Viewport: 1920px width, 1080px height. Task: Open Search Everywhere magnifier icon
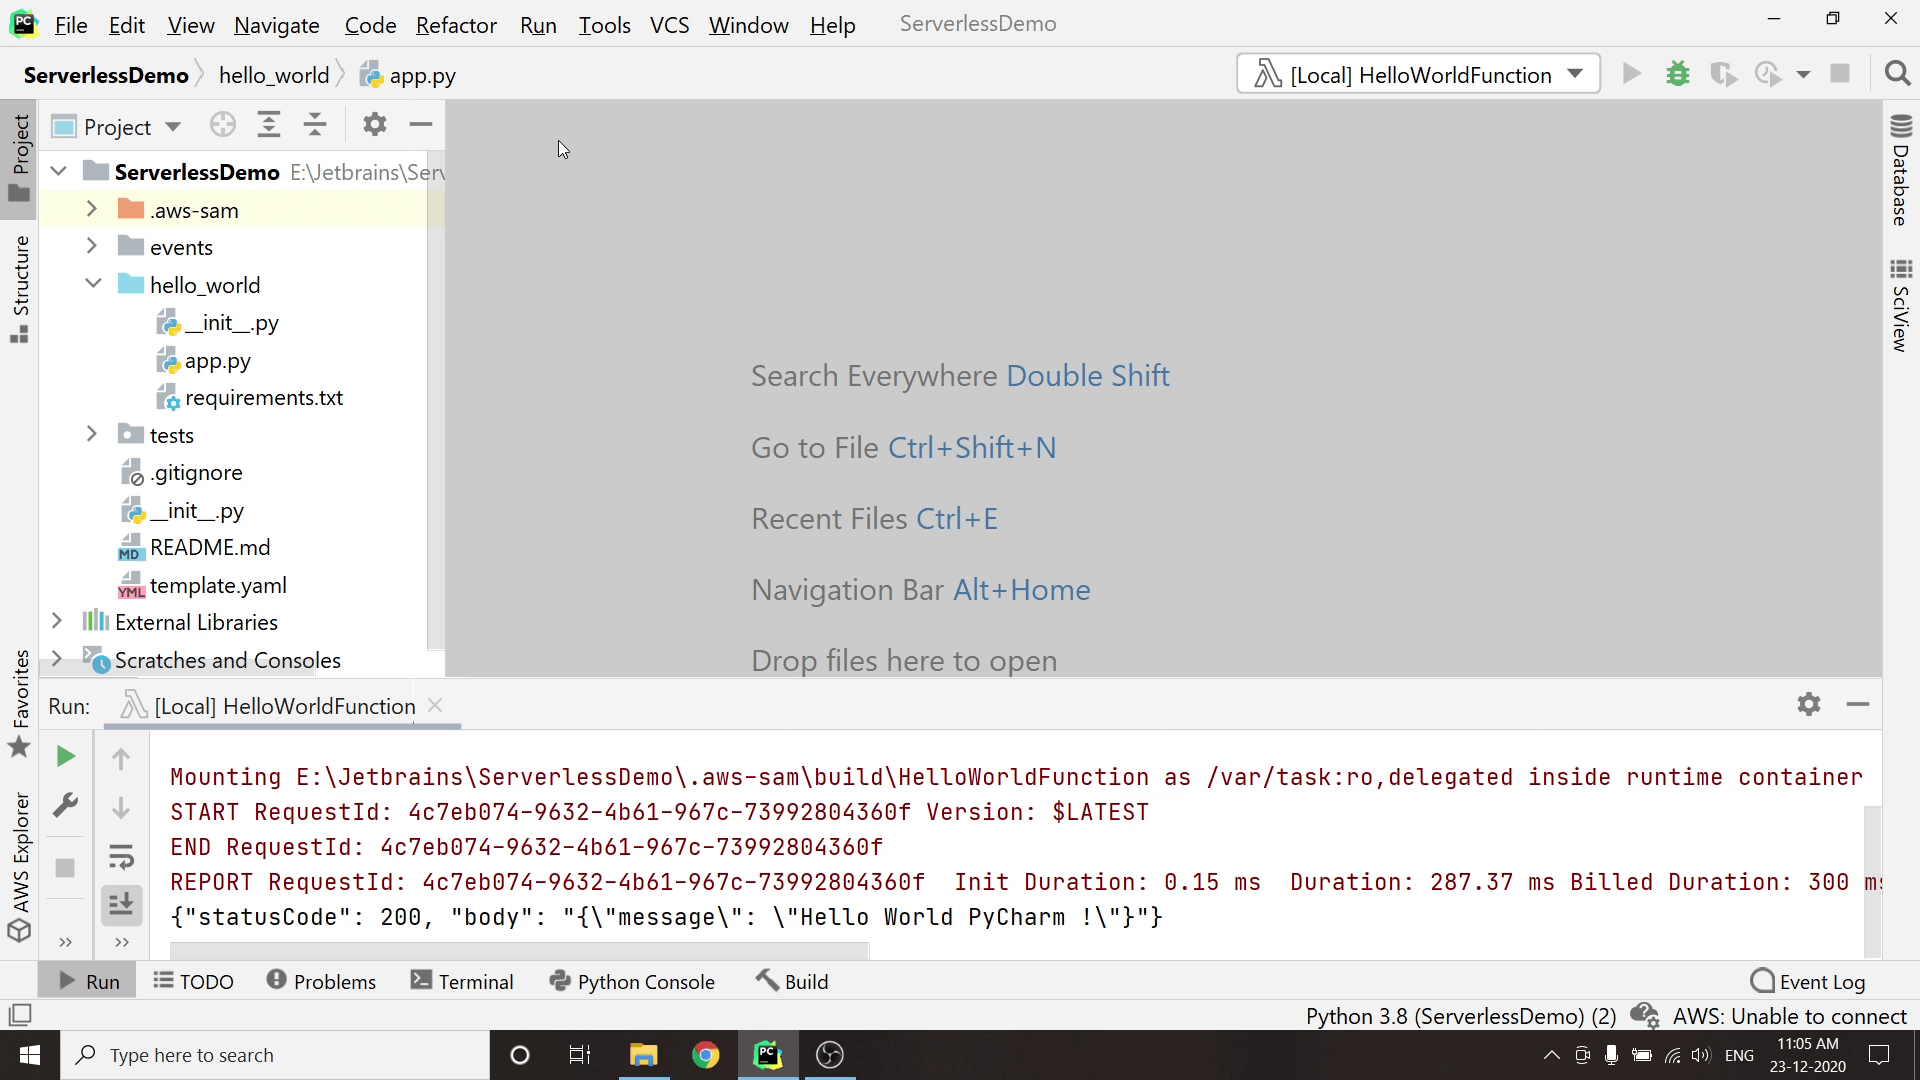(1897, 74)
